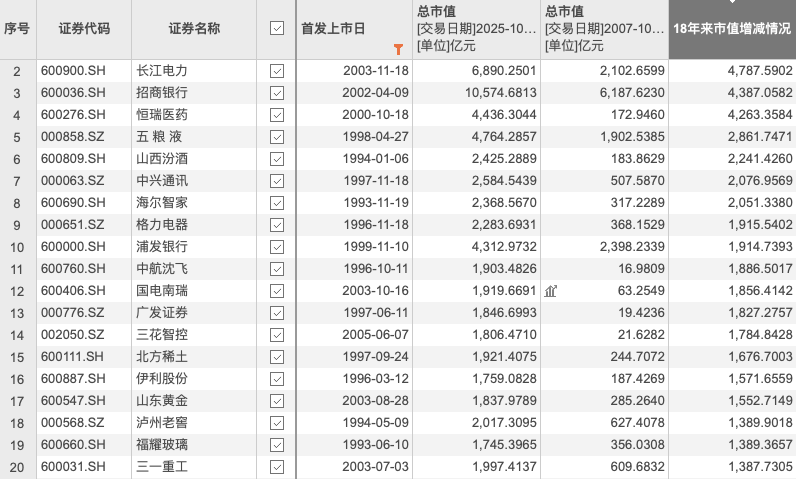Click the 证券名称 column header
Viewport: 796px width, 479px height.
click(194, 29)
